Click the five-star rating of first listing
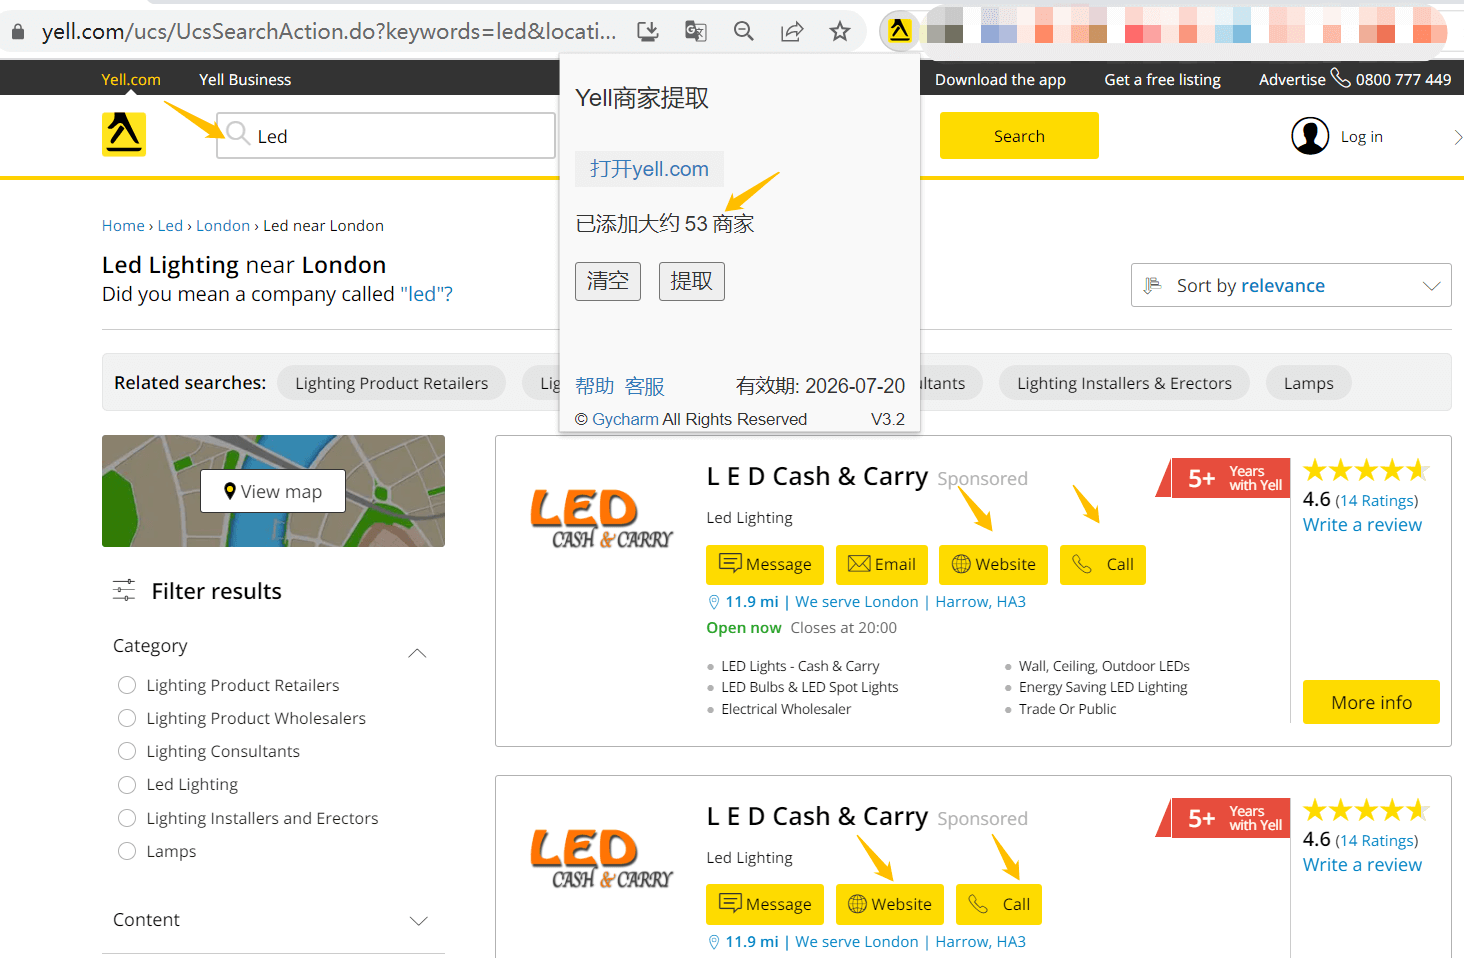 [1366, 470]
